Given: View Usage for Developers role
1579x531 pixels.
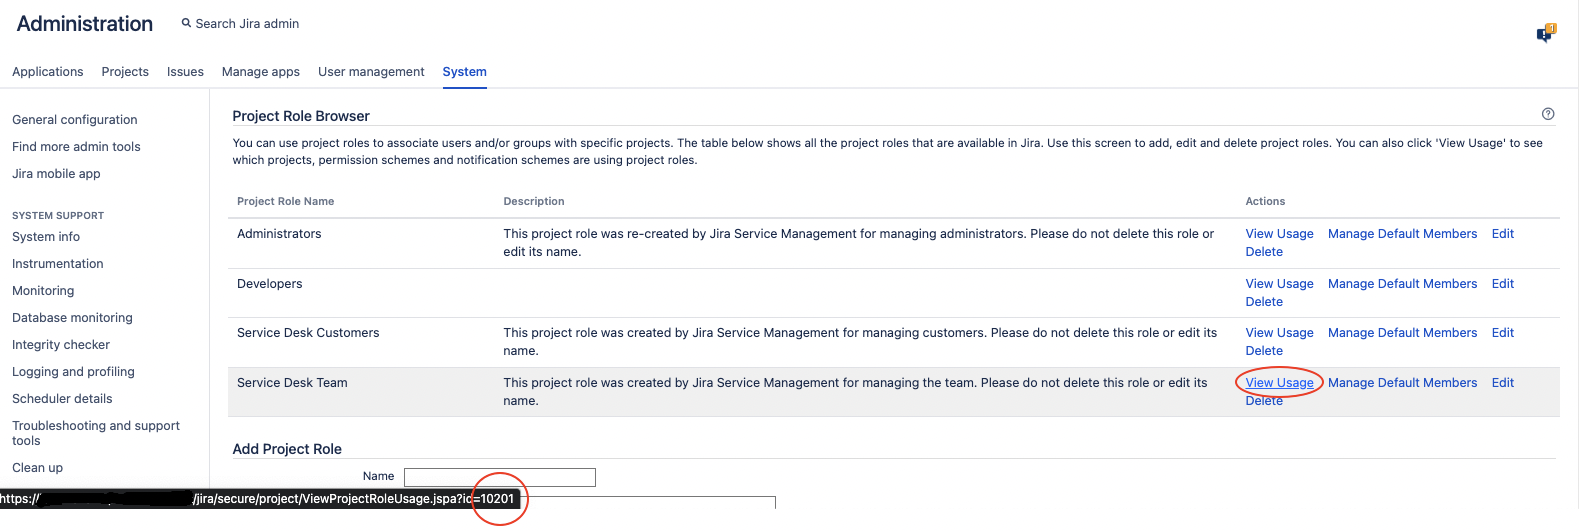Looking at the screenshot, I should coord(1279,284).
